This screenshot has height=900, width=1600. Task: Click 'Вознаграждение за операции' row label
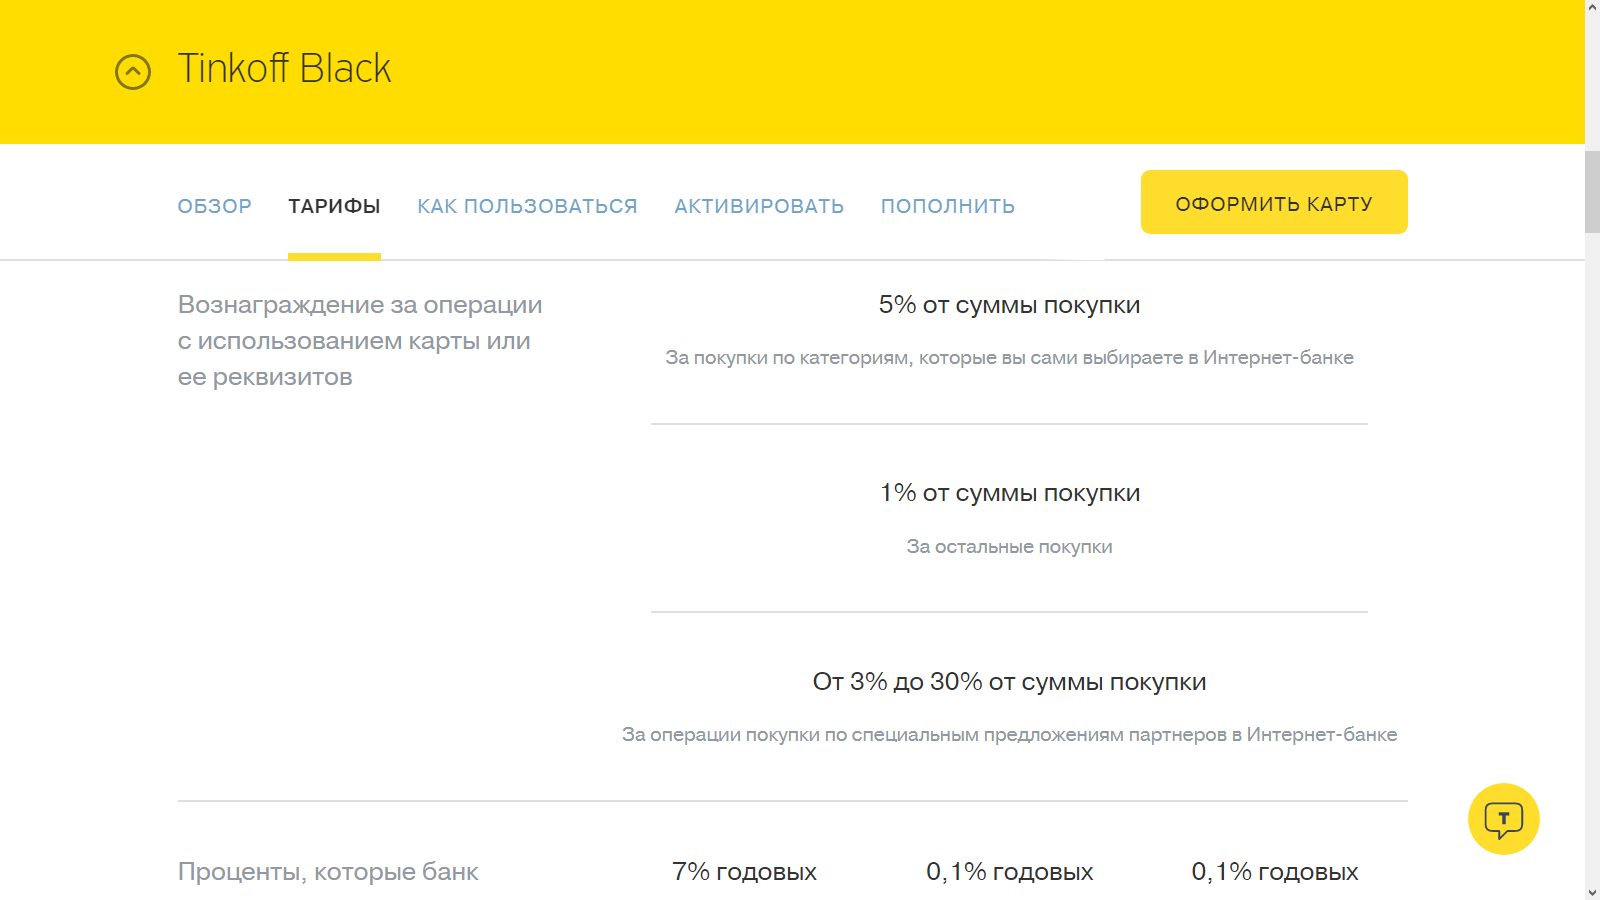tap(360, 341)
